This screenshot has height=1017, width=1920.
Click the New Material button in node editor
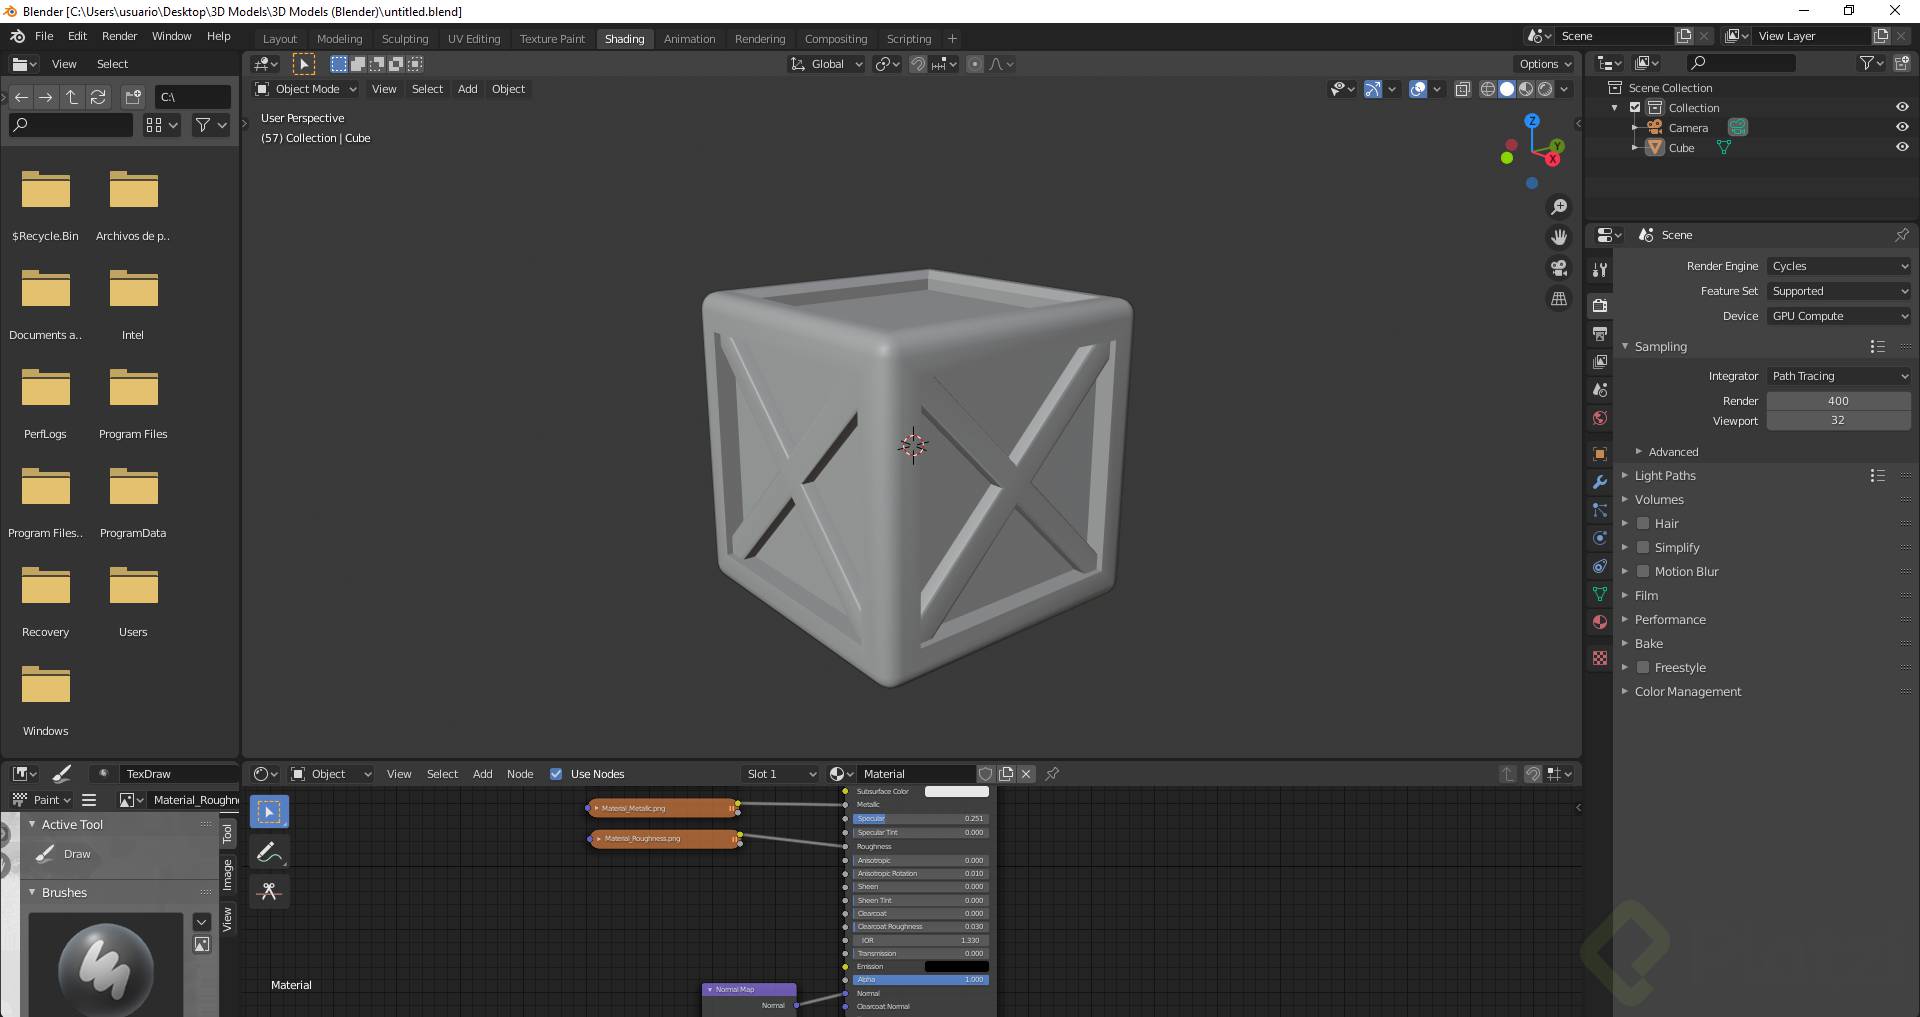[1006, 773]
